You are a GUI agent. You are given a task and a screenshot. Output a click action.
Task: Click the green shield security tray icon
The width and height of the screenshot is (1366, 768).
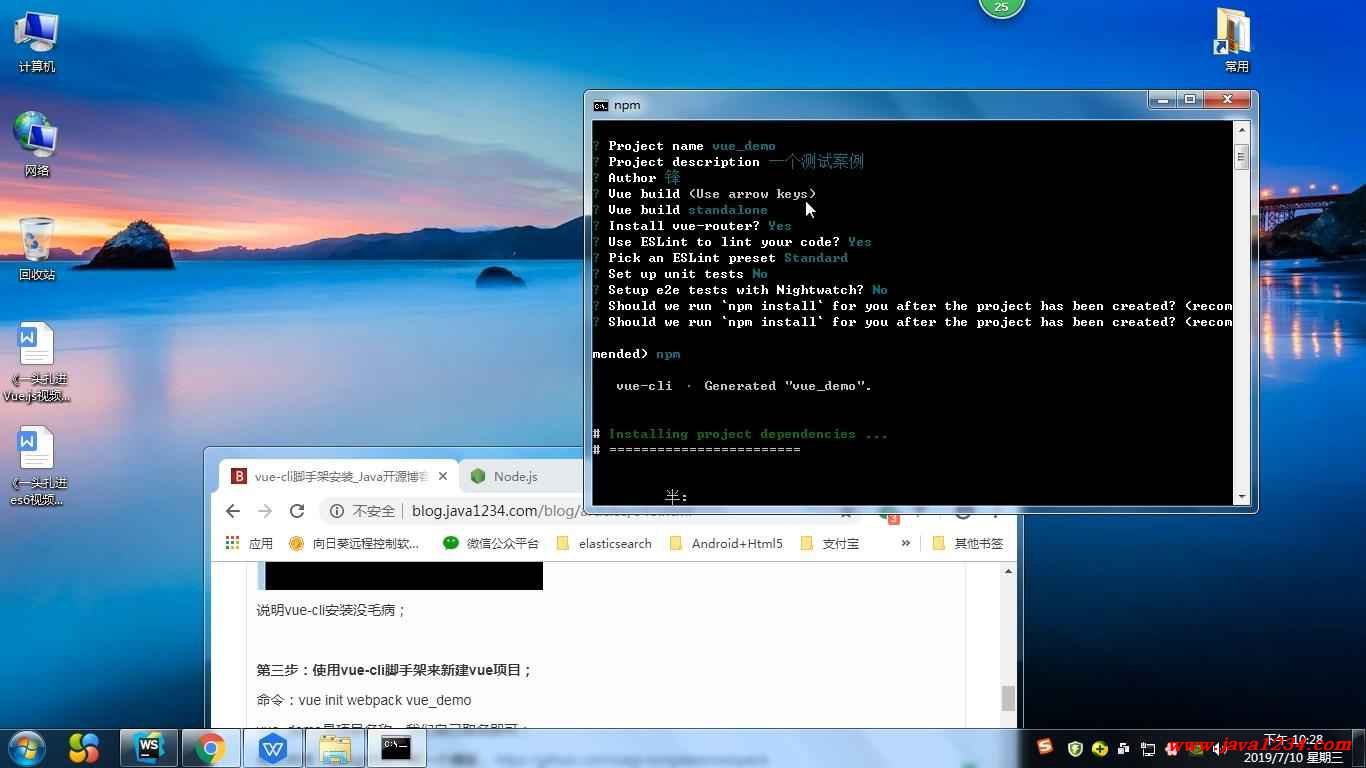coord(1075,748)
